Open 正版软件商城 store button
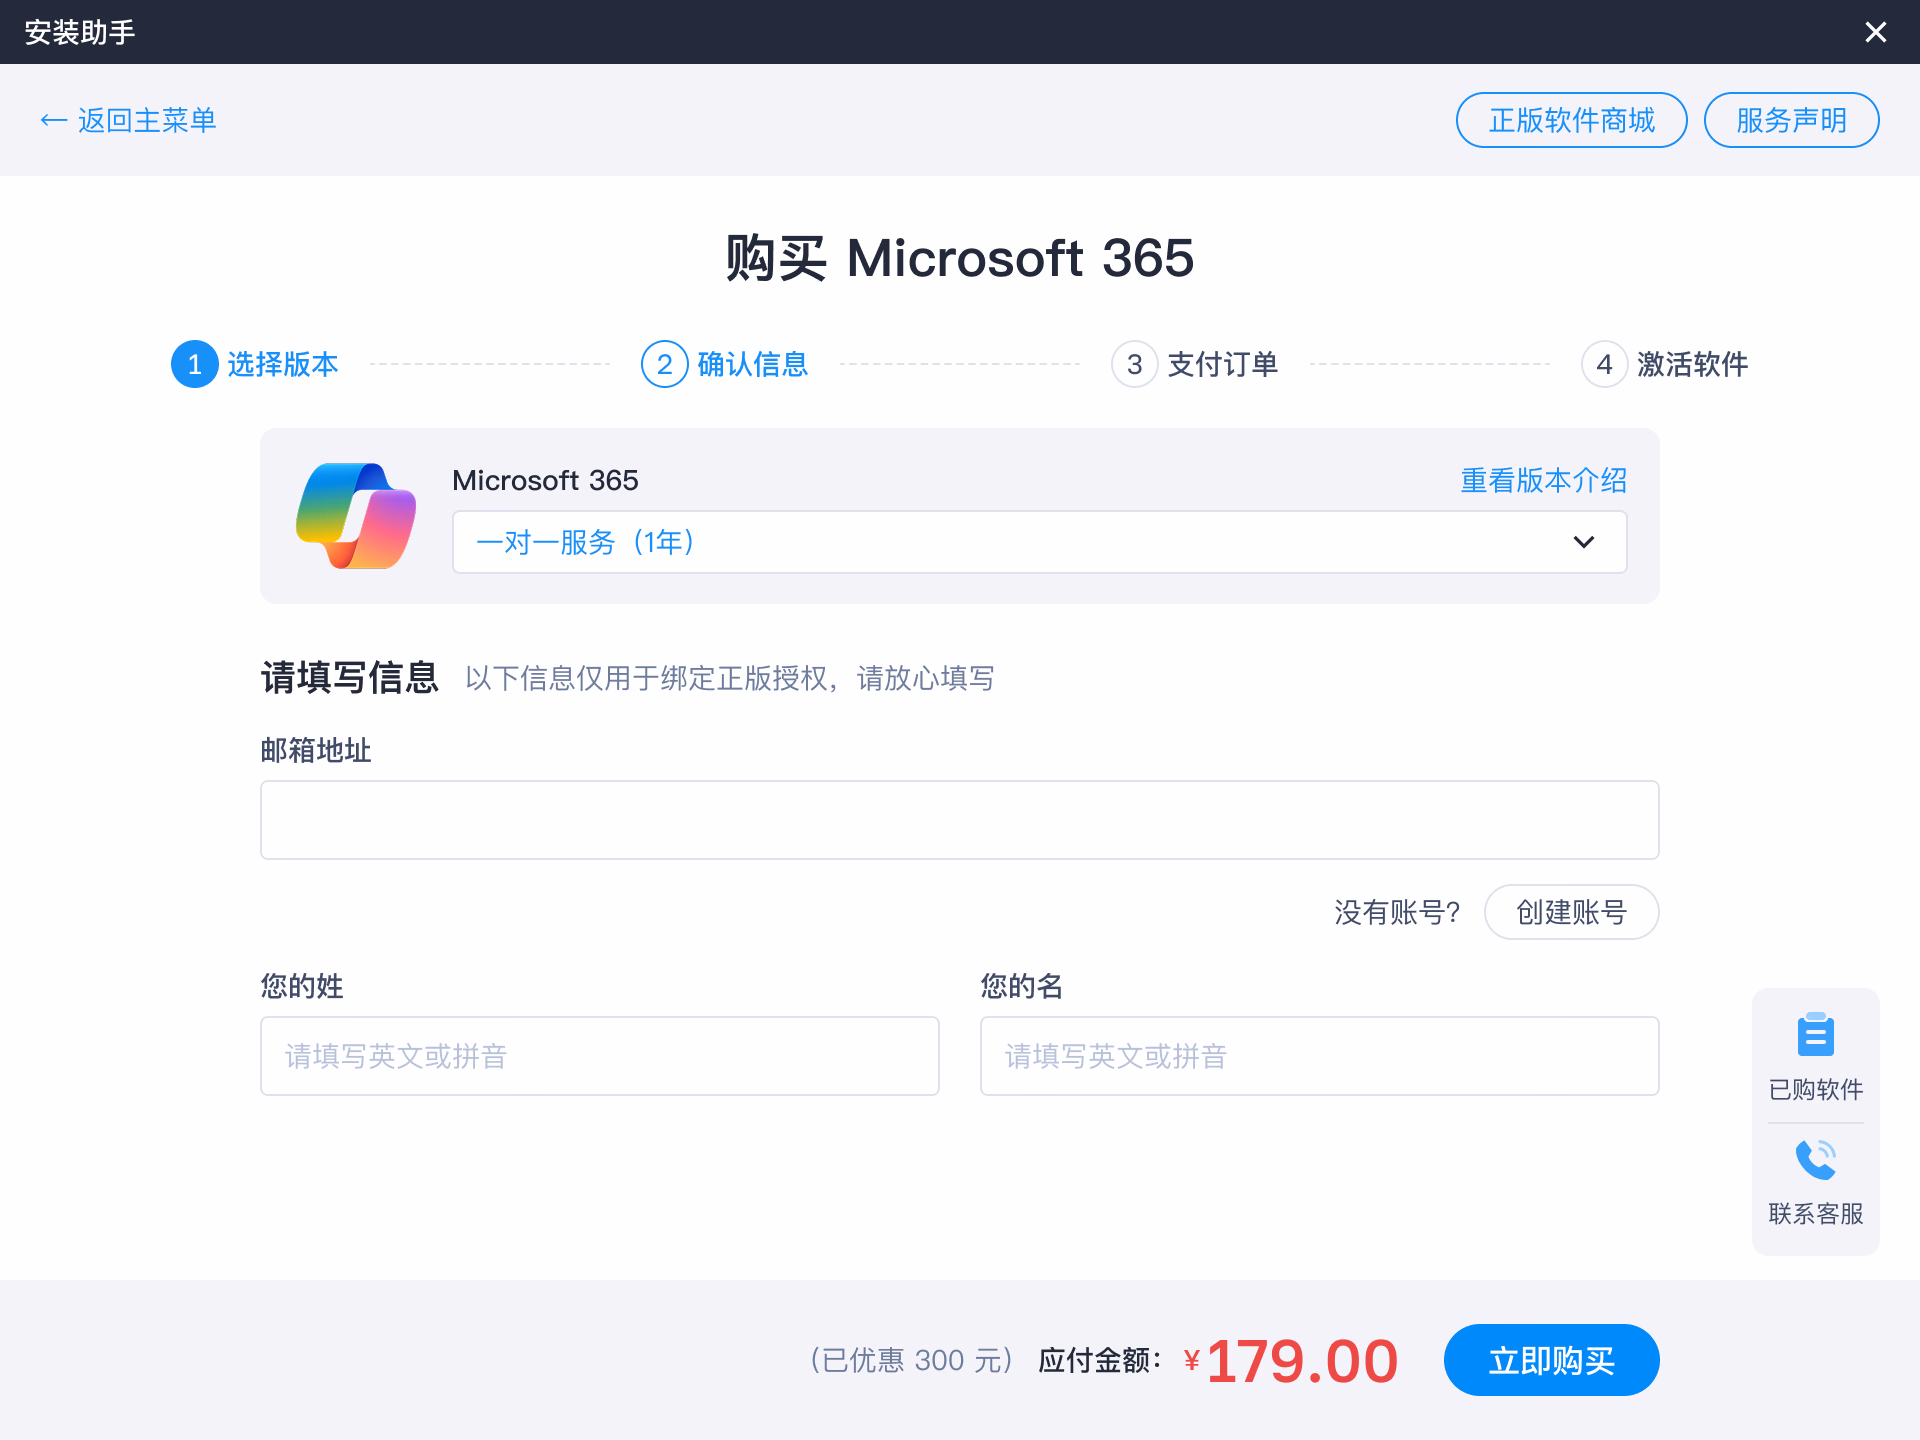The width and height of the screenshot is (1920, 1440). pos(1571,120)
